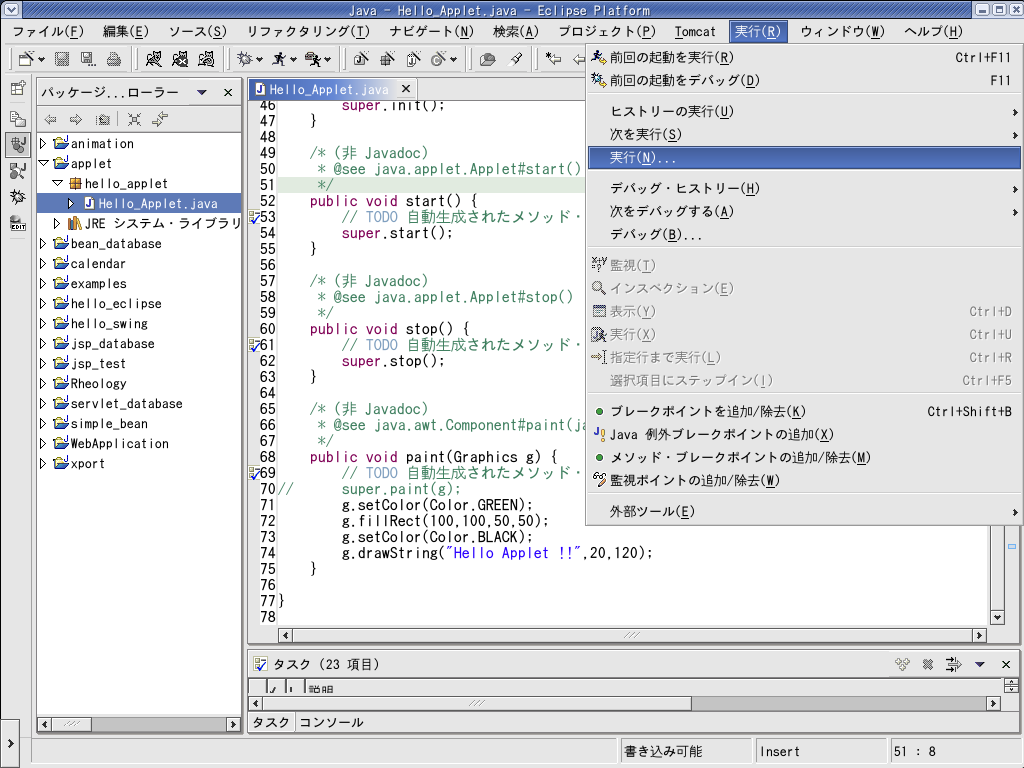
Task: Open the Tasks view menu dropdown
Action: click(x=980, y=665)
